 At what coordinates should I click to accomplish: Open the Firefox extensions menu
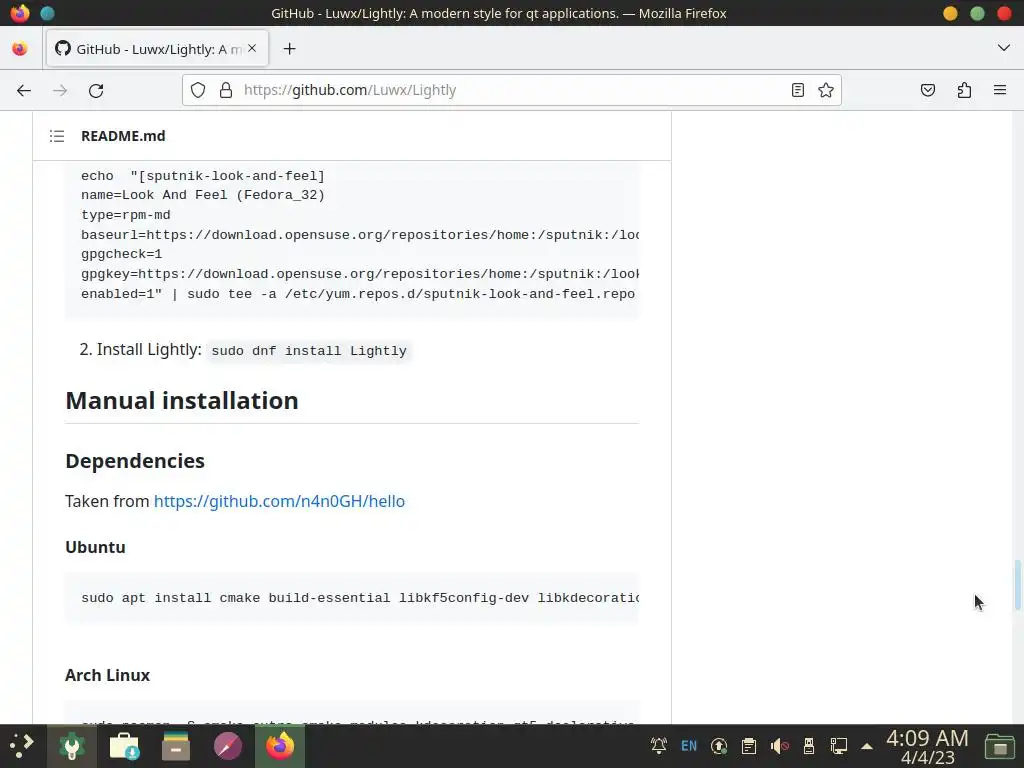(964, 90)
